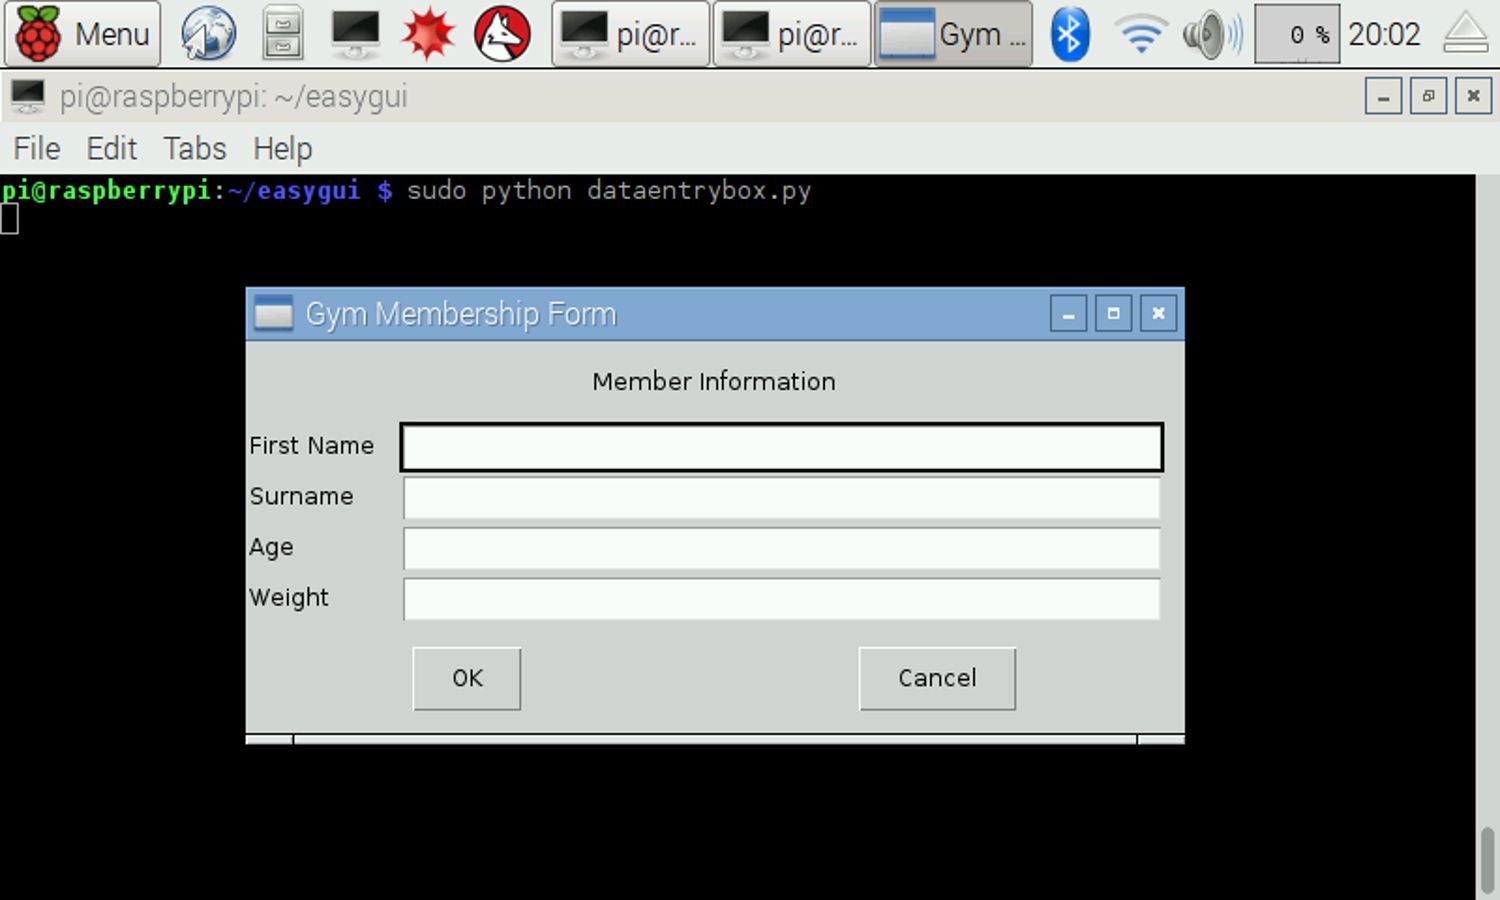
Task: Open the file manager cabinet icon
Action: [x=283, y=33]
